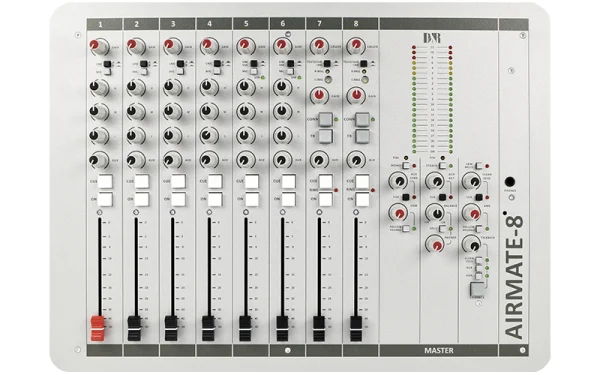The image size is (600, 375).
Task: Click the AUX knob on channel 7
Action: point(319,160)
